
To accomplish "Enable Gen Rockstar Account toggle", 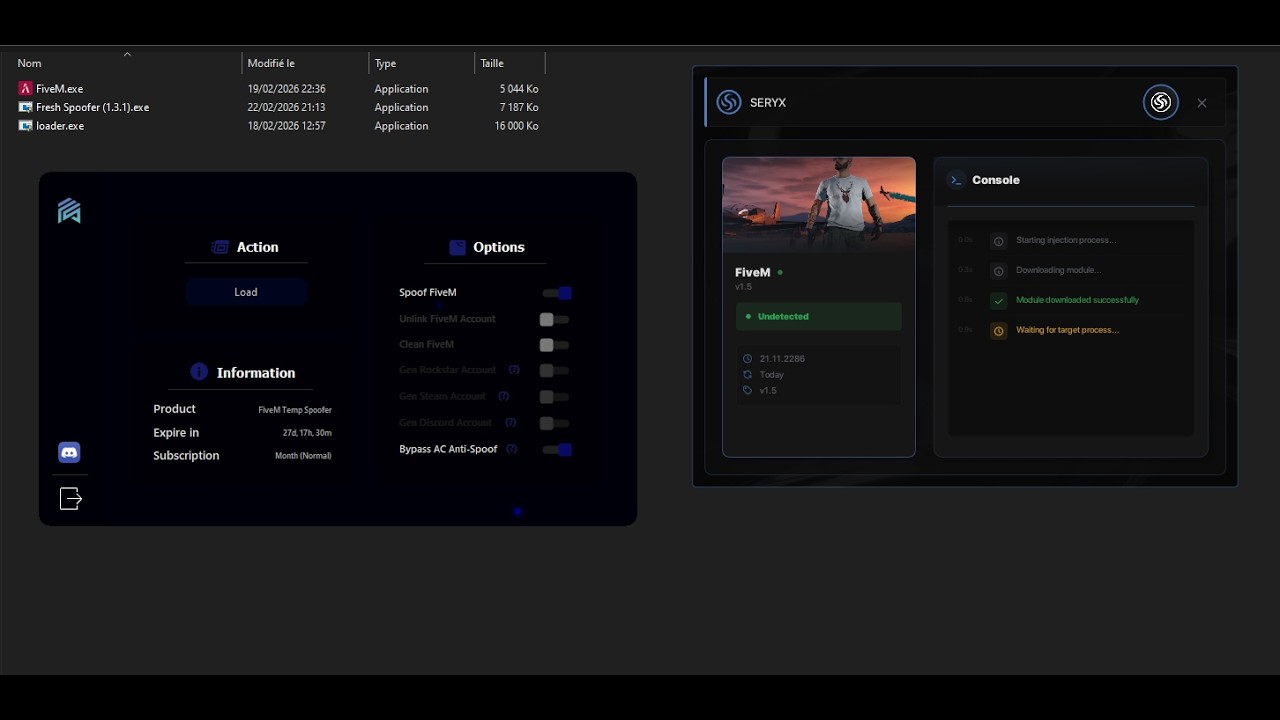I will tap(554, 371).
